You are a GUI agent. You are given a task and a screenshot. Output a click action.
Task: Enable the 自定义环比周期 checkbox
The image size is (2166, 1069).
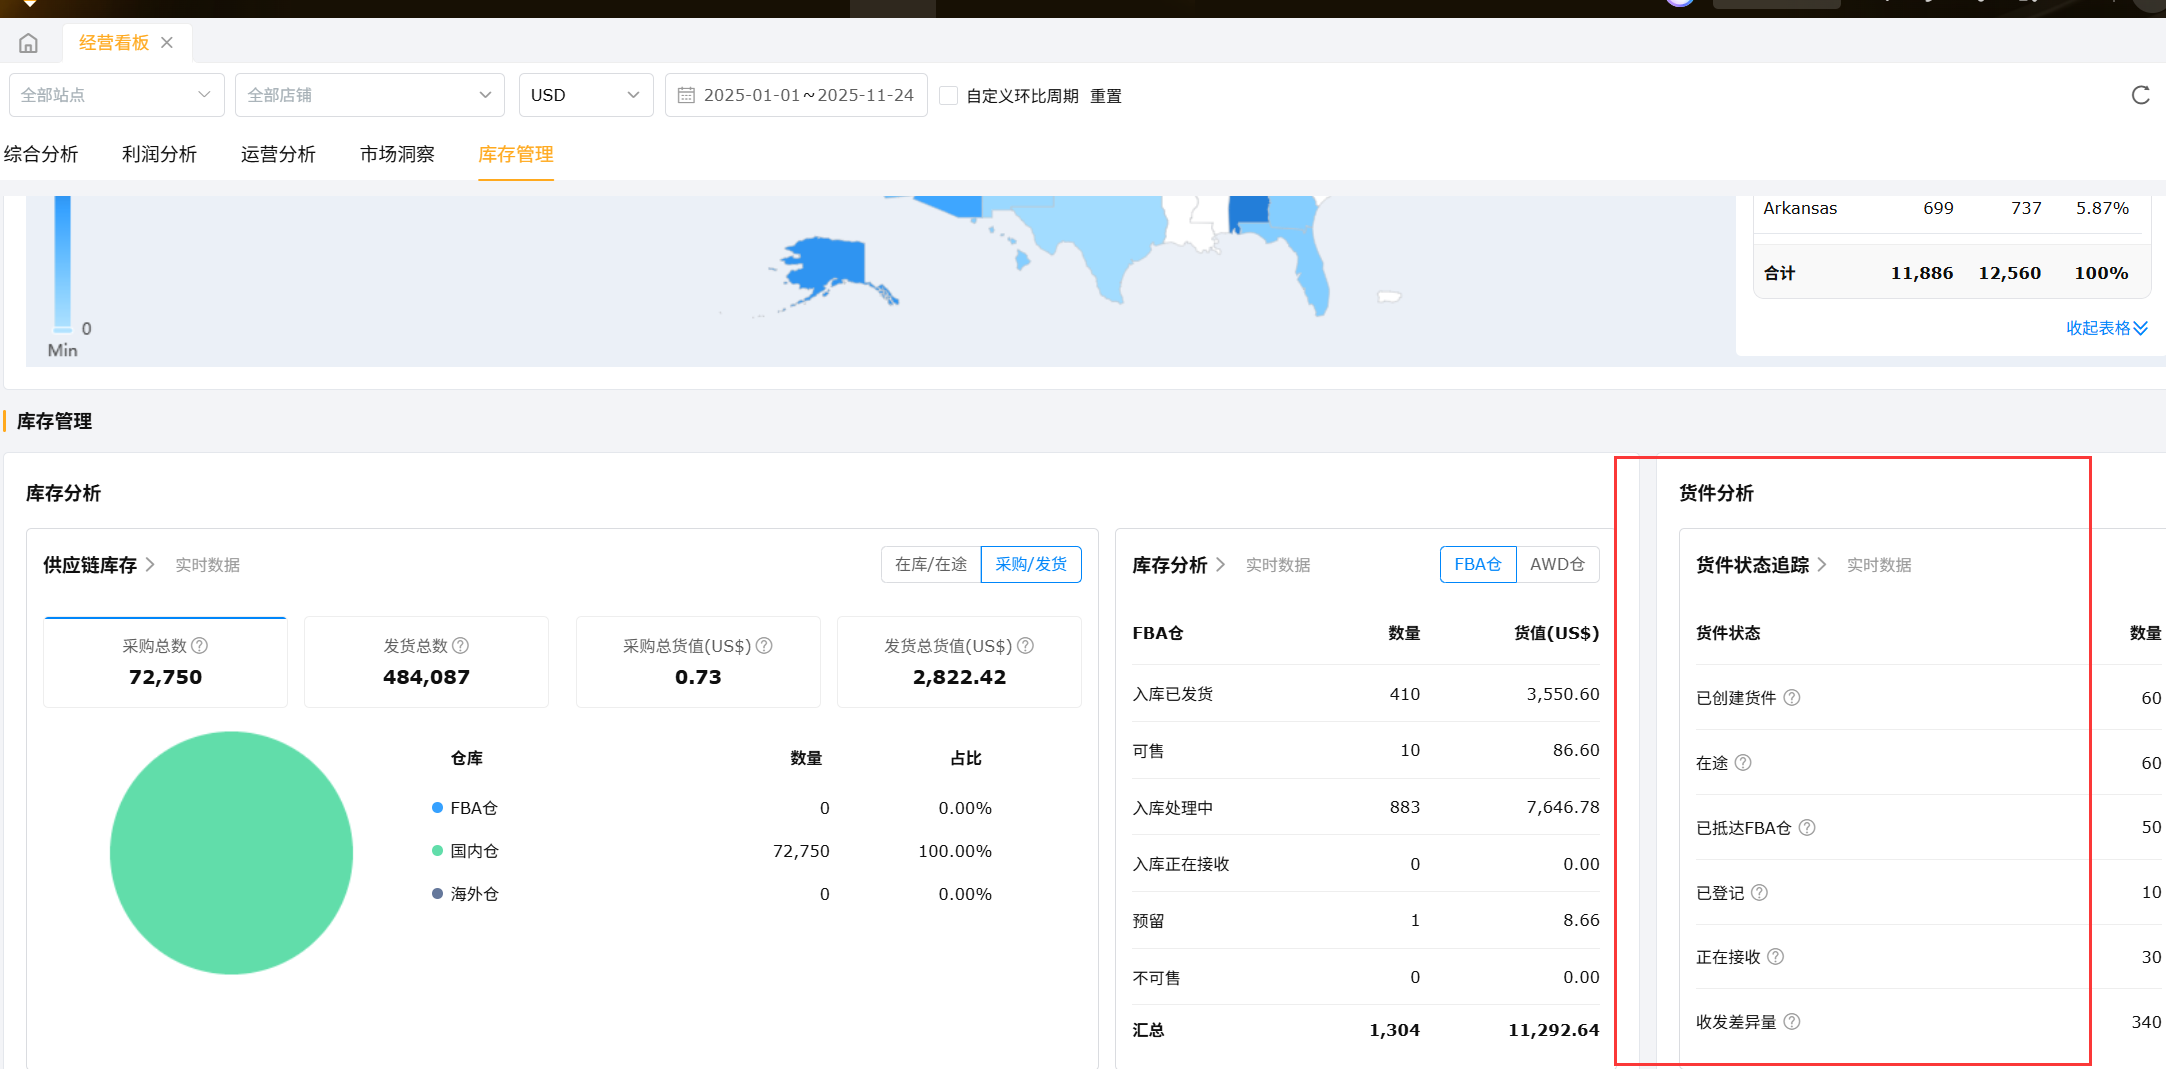[949, 96]
